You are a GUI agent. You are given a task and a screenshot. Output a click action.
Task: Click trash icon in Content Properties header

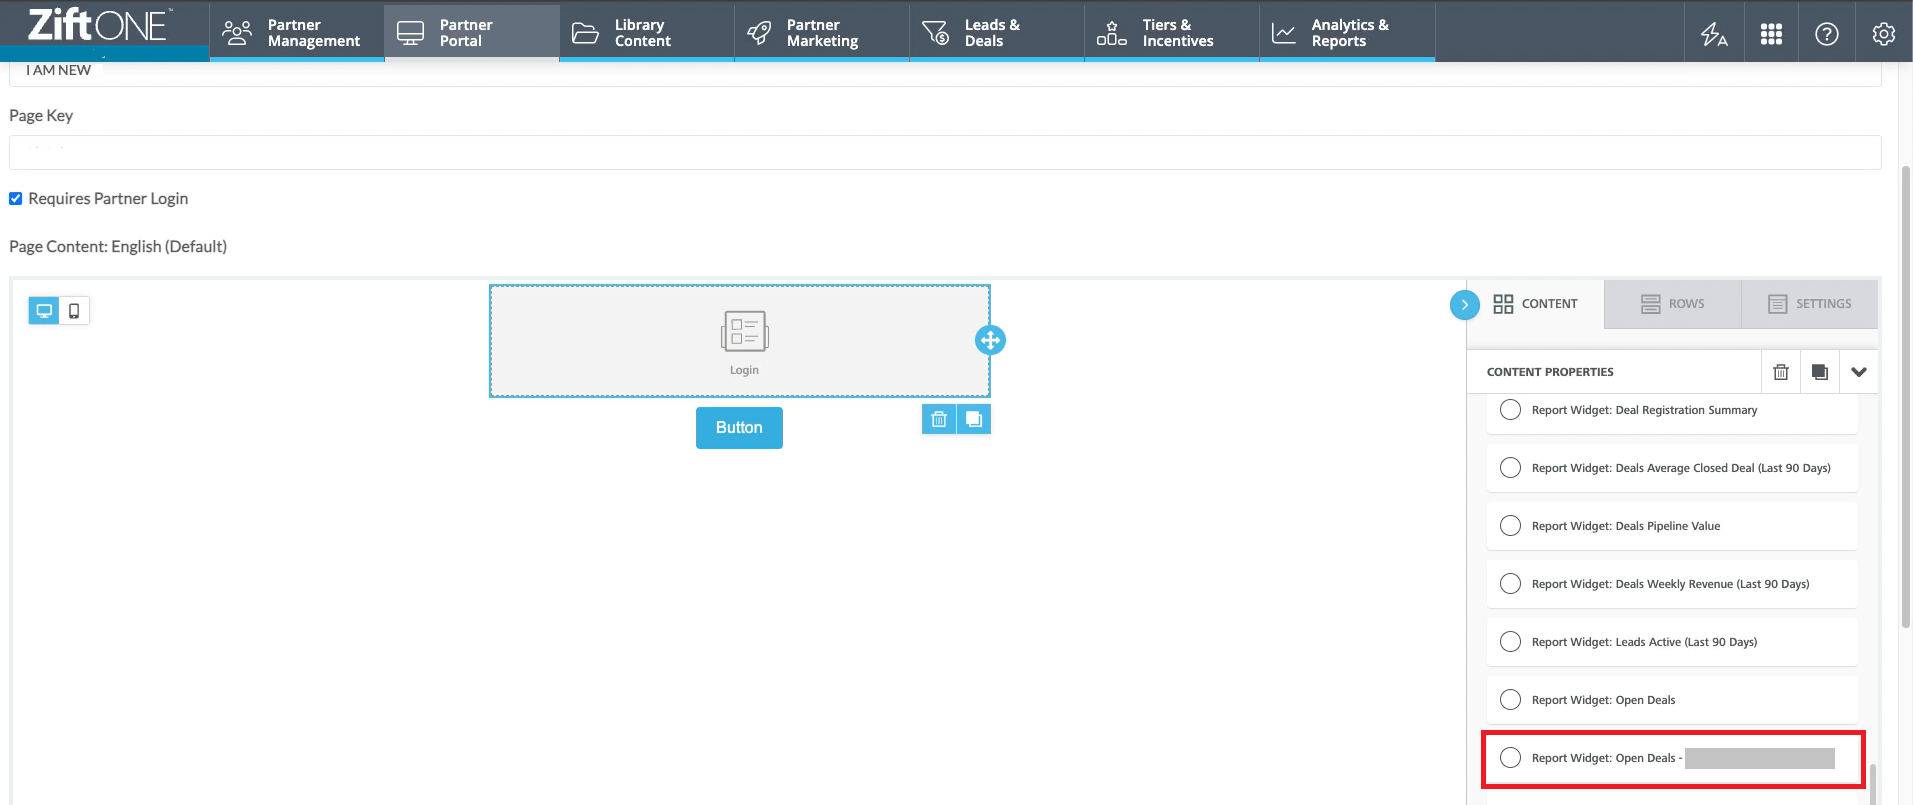coord(1781,372)
